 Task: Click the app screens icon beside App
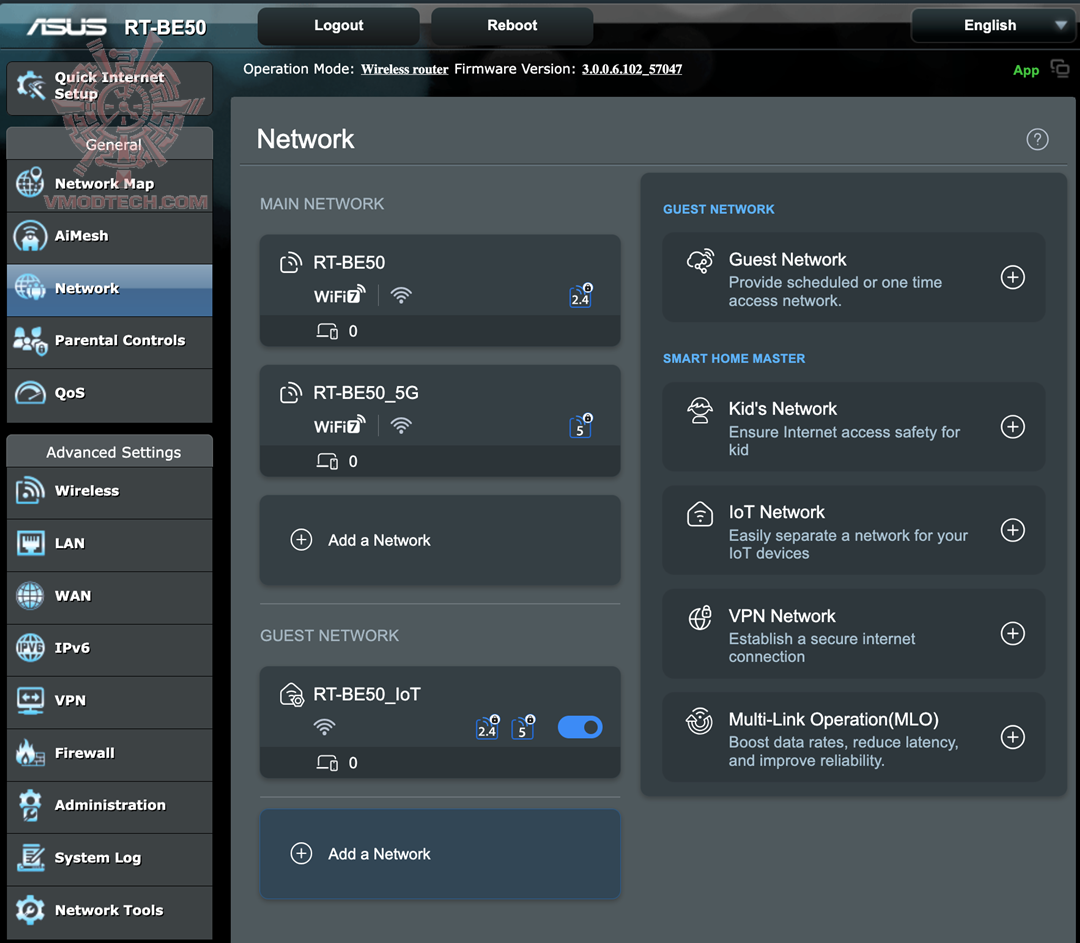pyautogui.click(x=1060, y=68)
